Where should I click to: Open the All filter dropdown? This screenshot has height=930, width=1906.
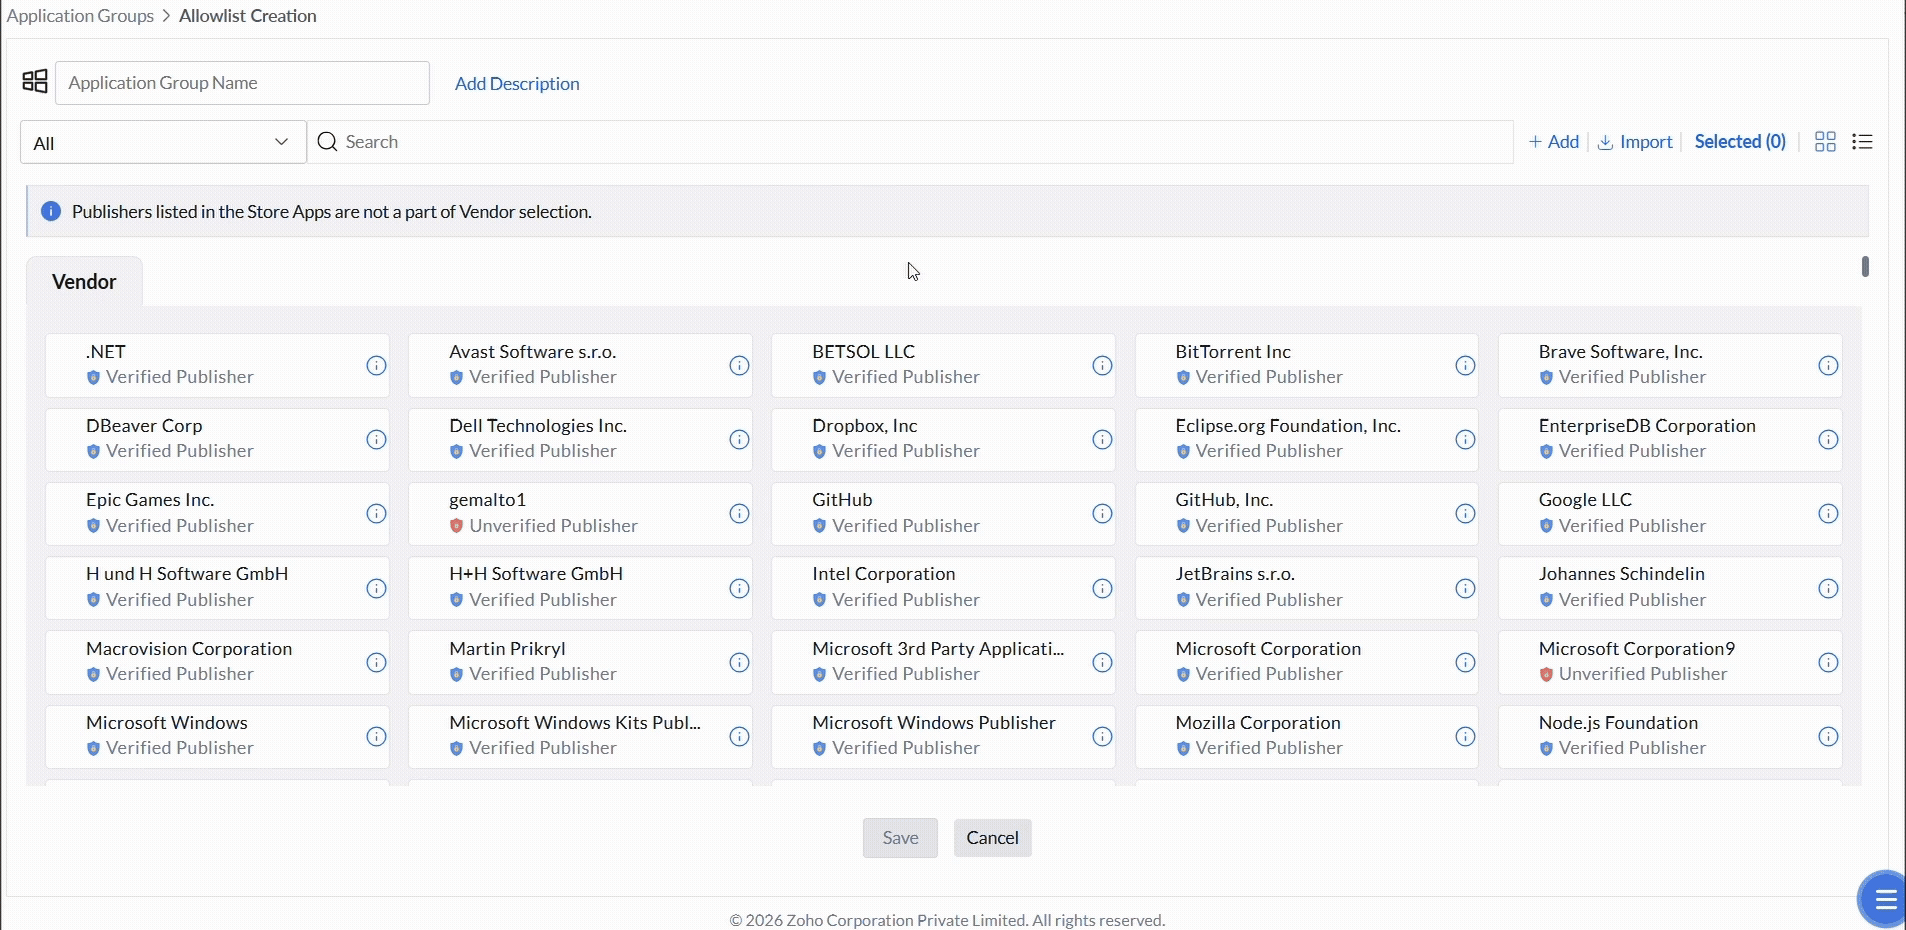pyautogui.click(x=163, y=142)
